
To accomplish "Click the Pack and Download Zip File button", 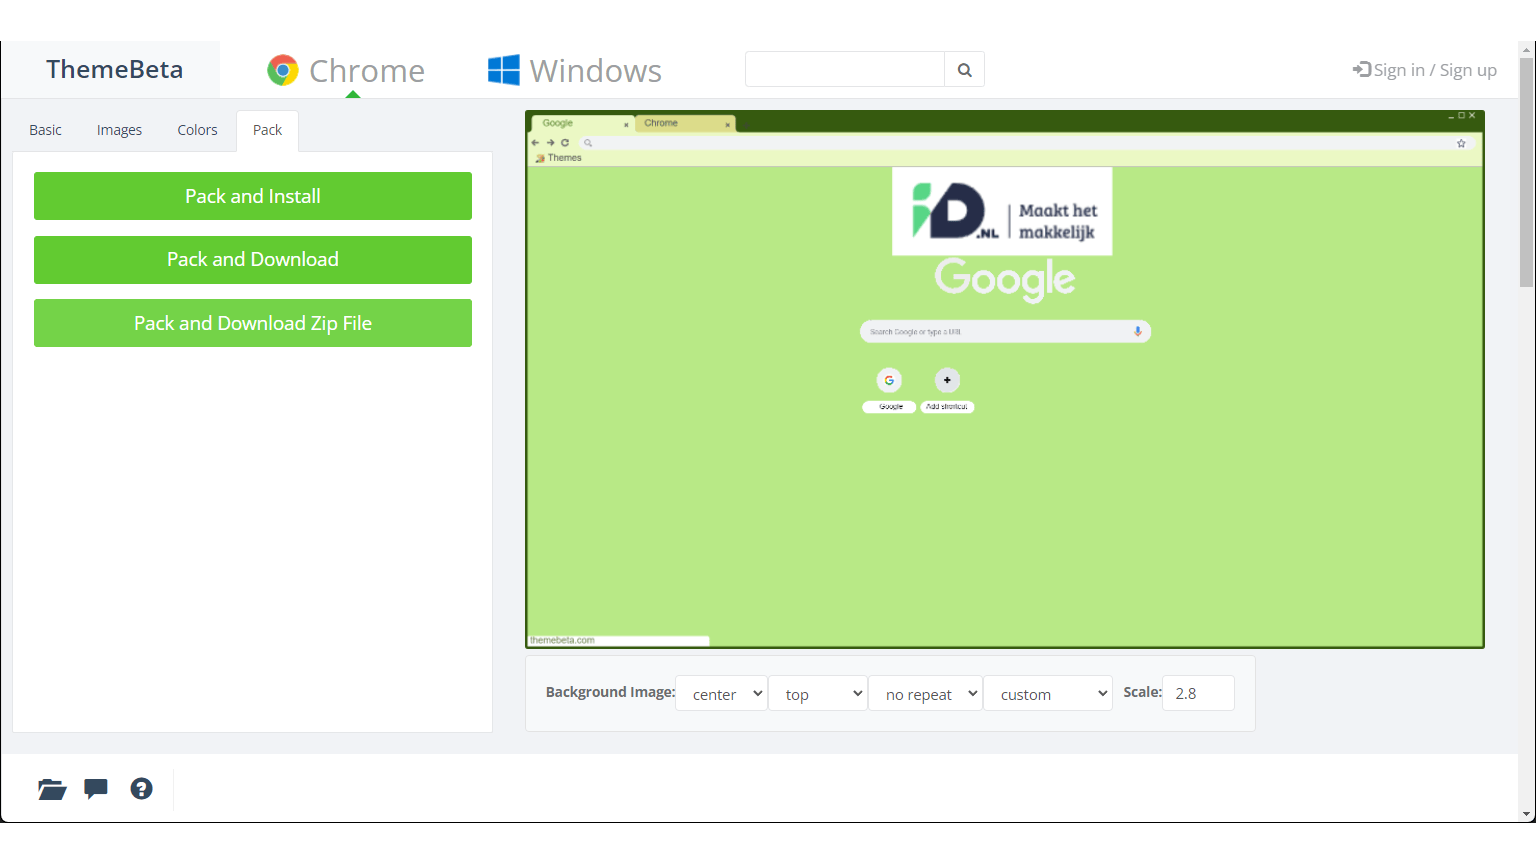I will coord(253,323).
